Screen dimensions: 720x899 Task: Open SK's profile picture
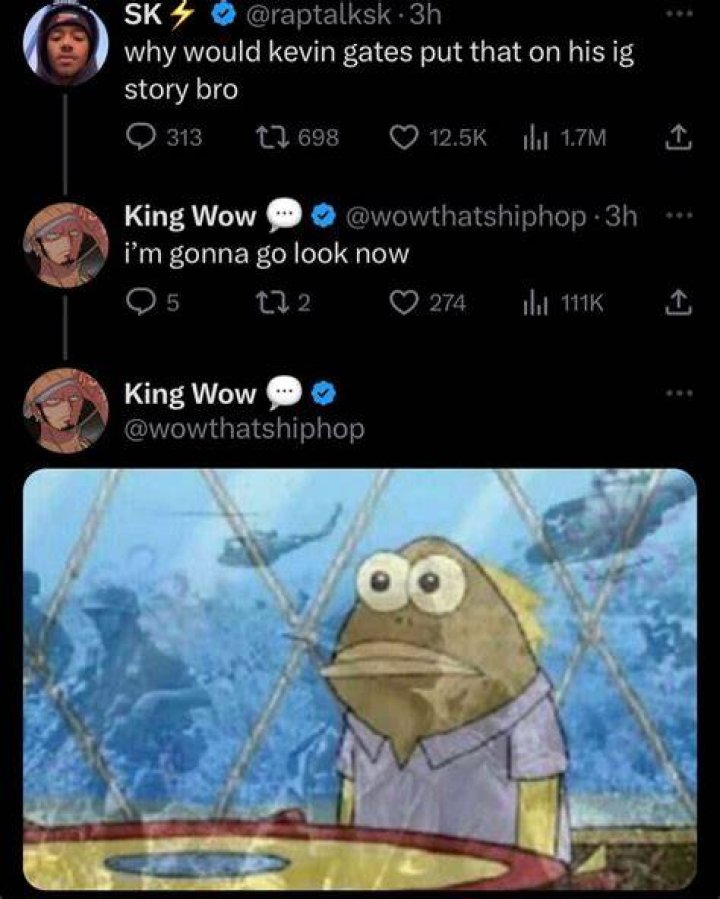pos(65,42)
